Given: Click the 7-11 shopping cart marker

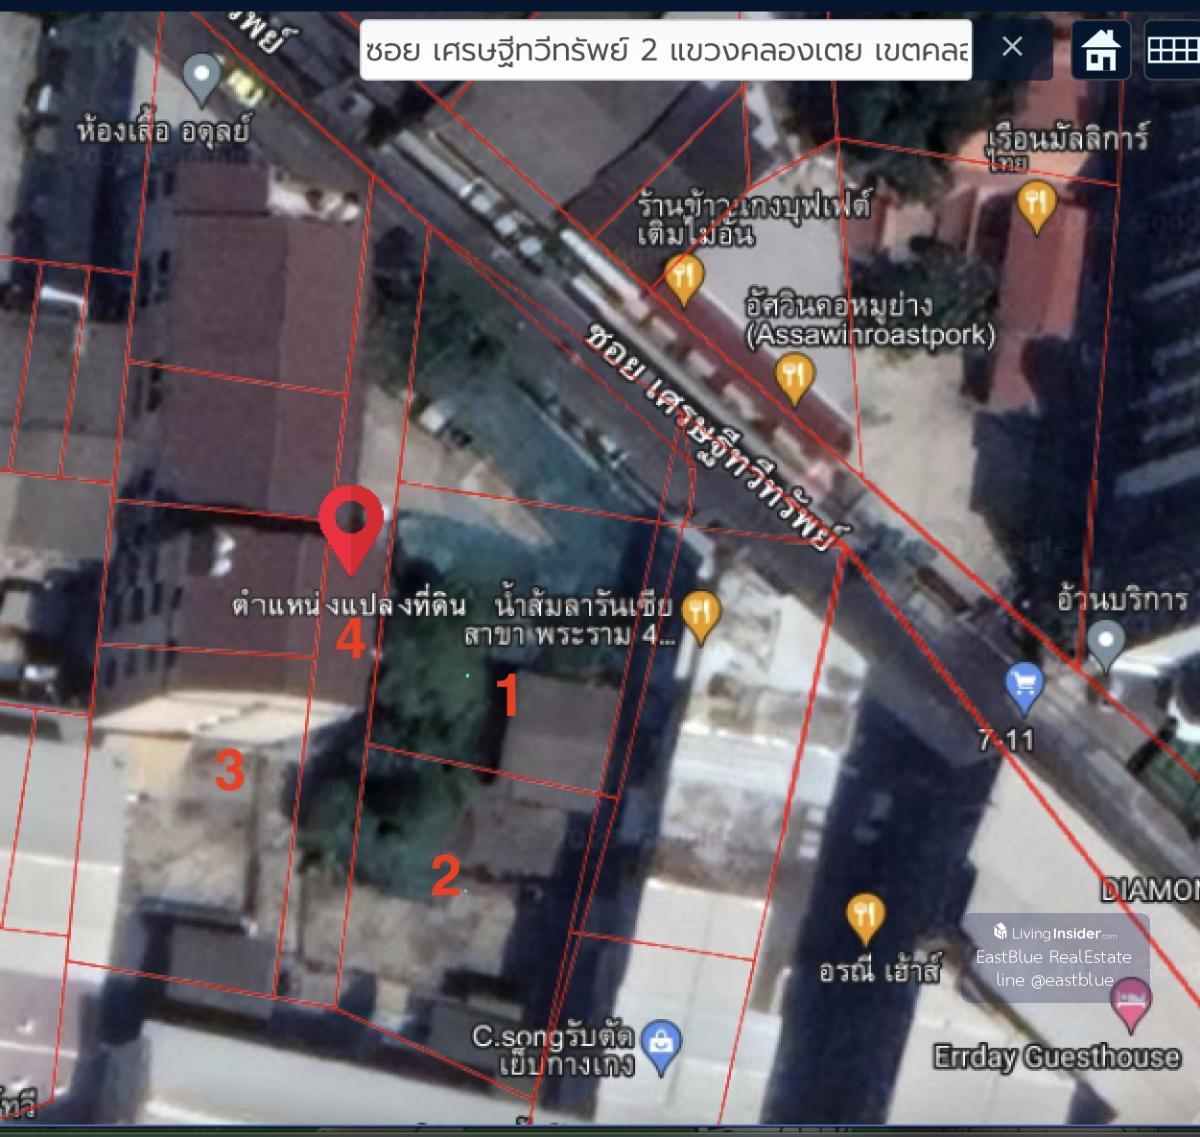Looking at the screenshot, I should (1024, 684).
